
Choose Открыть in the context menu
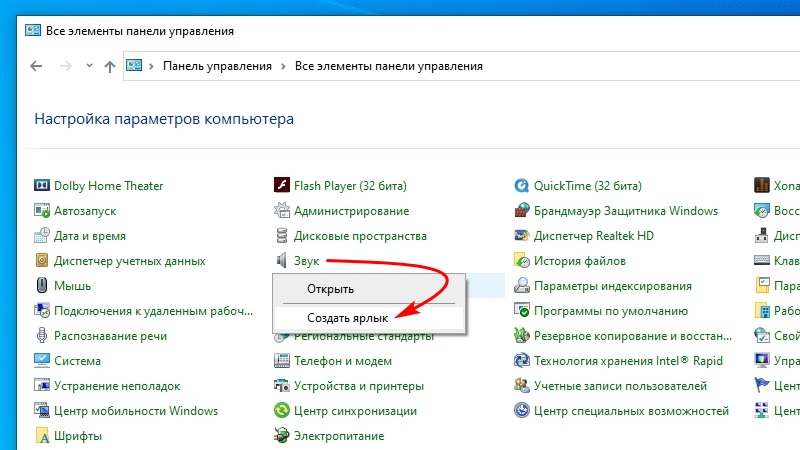click(369, 289)
